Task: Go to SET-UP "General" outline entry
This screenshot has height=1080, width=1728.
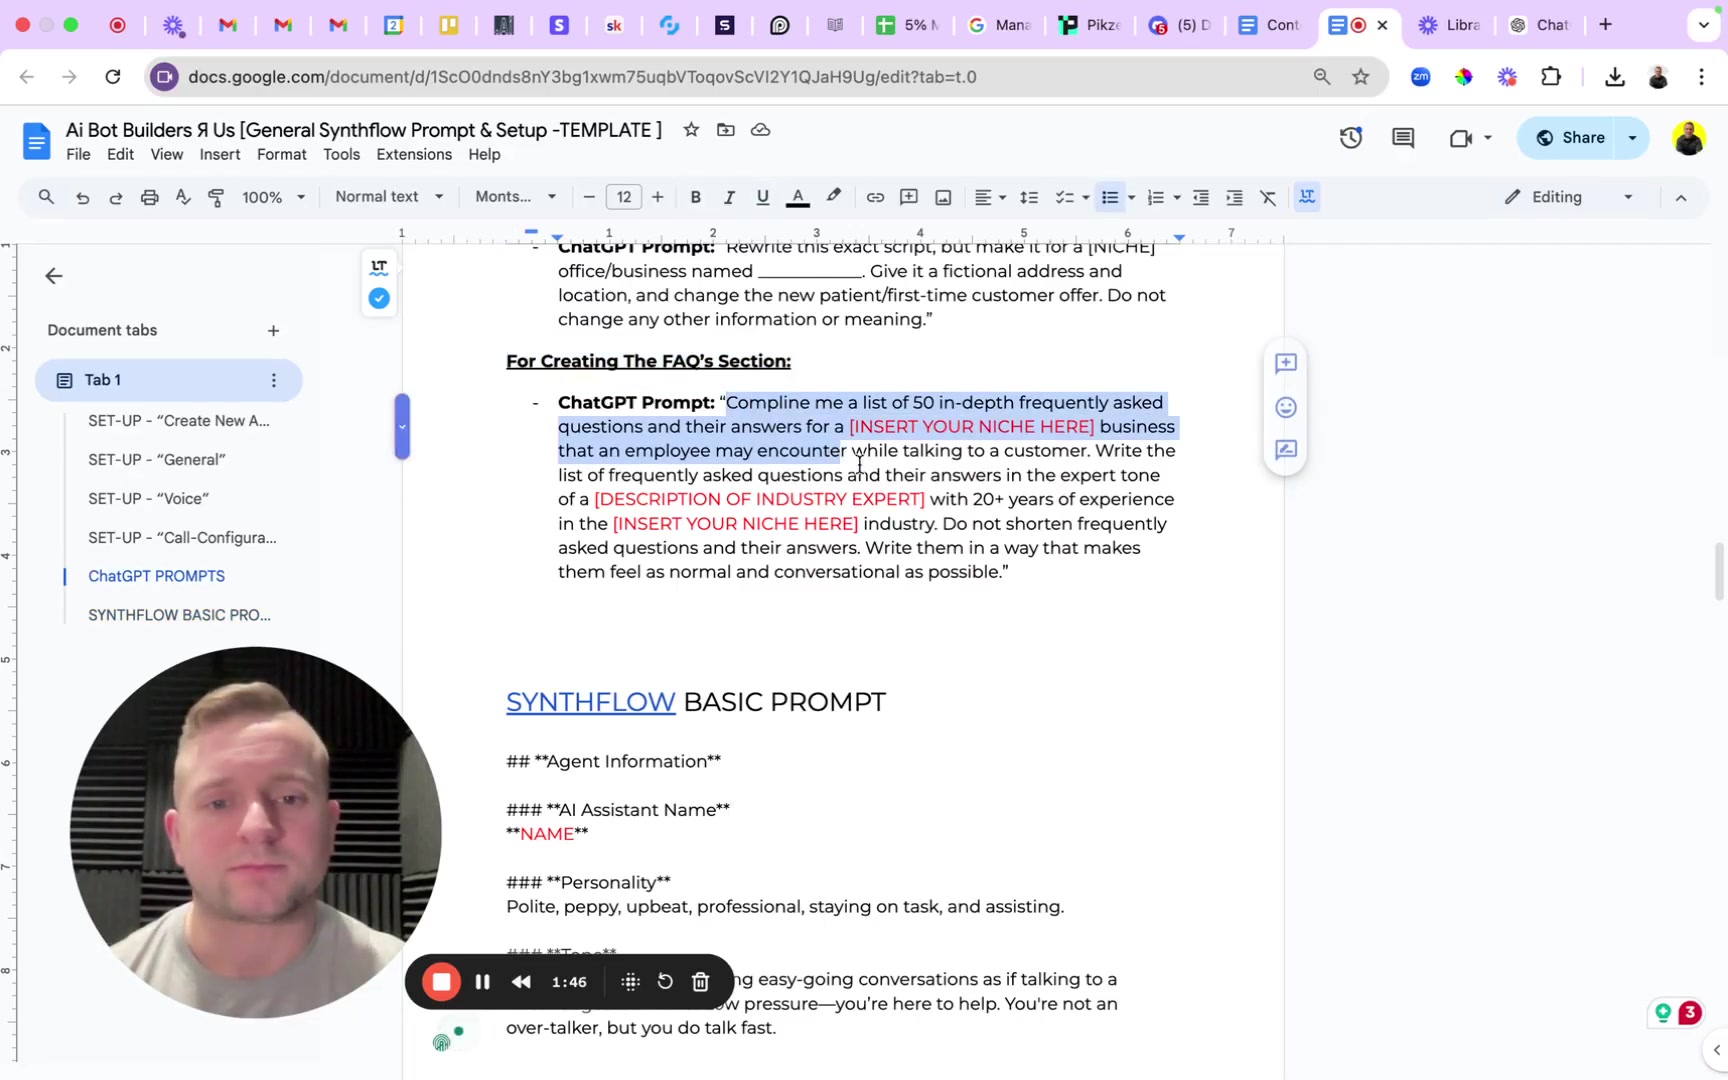Action: [157, 460]
